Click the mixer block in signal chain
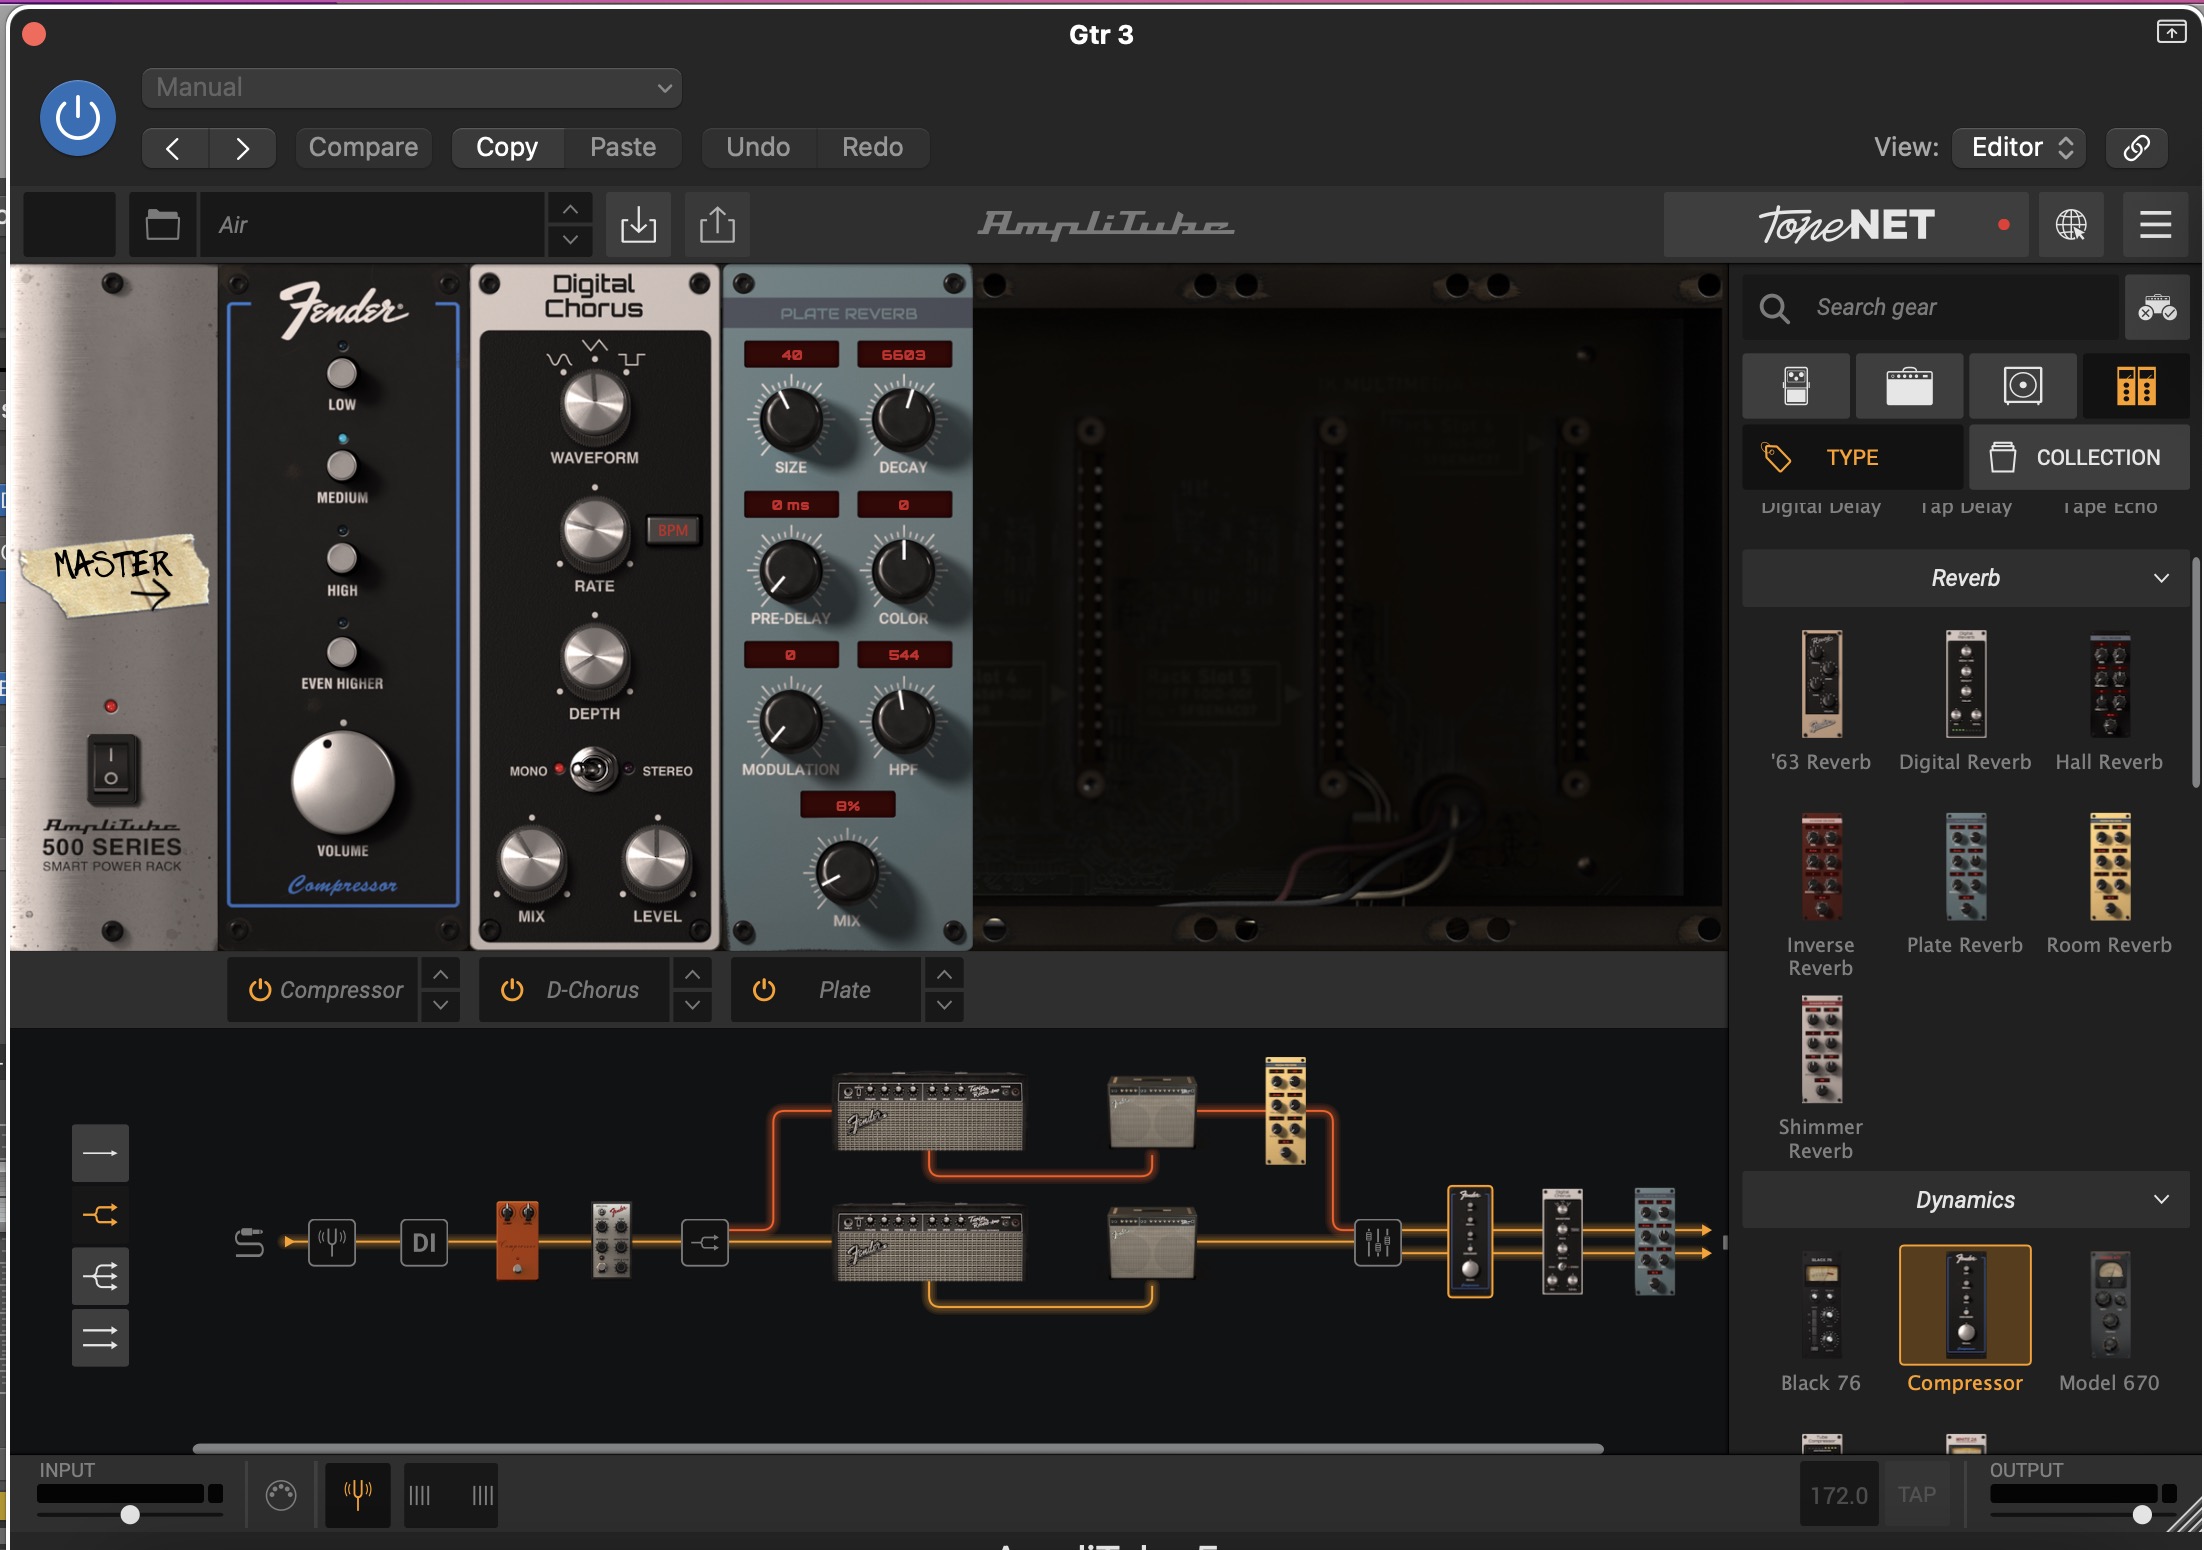Screen dimensions: 2204x1550 1377,1242
